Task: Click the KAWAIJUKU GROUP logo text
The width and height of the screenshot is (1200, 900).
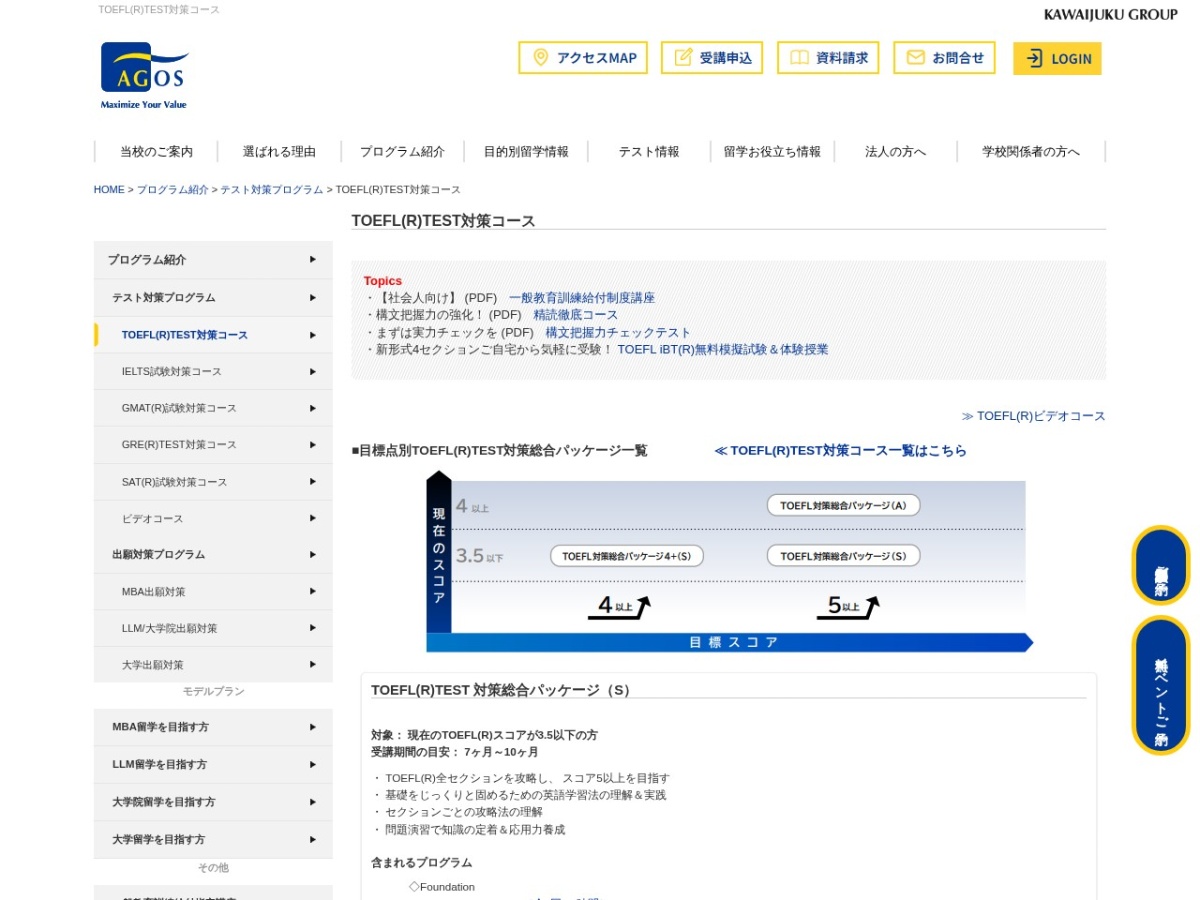Action: 1110,14
